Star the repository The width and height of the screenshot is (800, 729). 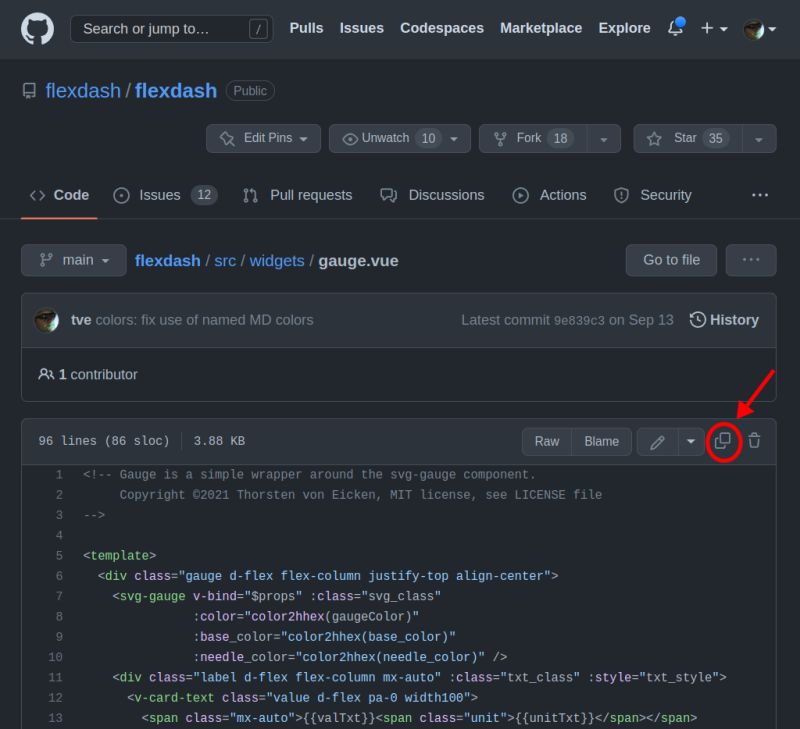click(687, 138)
